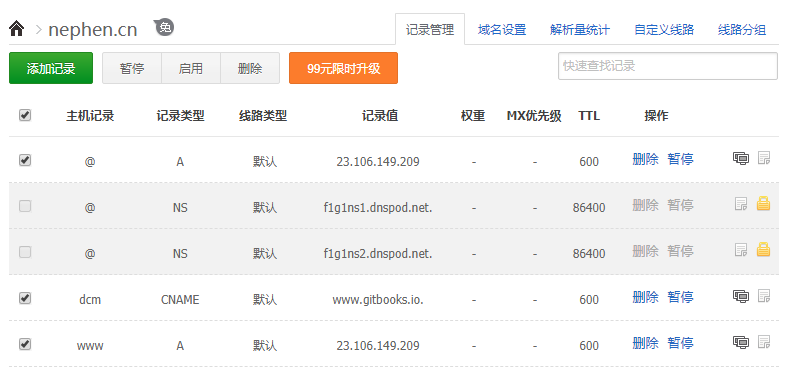Viewport: 789px width, 373px height.
Task: Switch to the 记录管理 tab
Action: pyautogui.click(x=430, y=30)
